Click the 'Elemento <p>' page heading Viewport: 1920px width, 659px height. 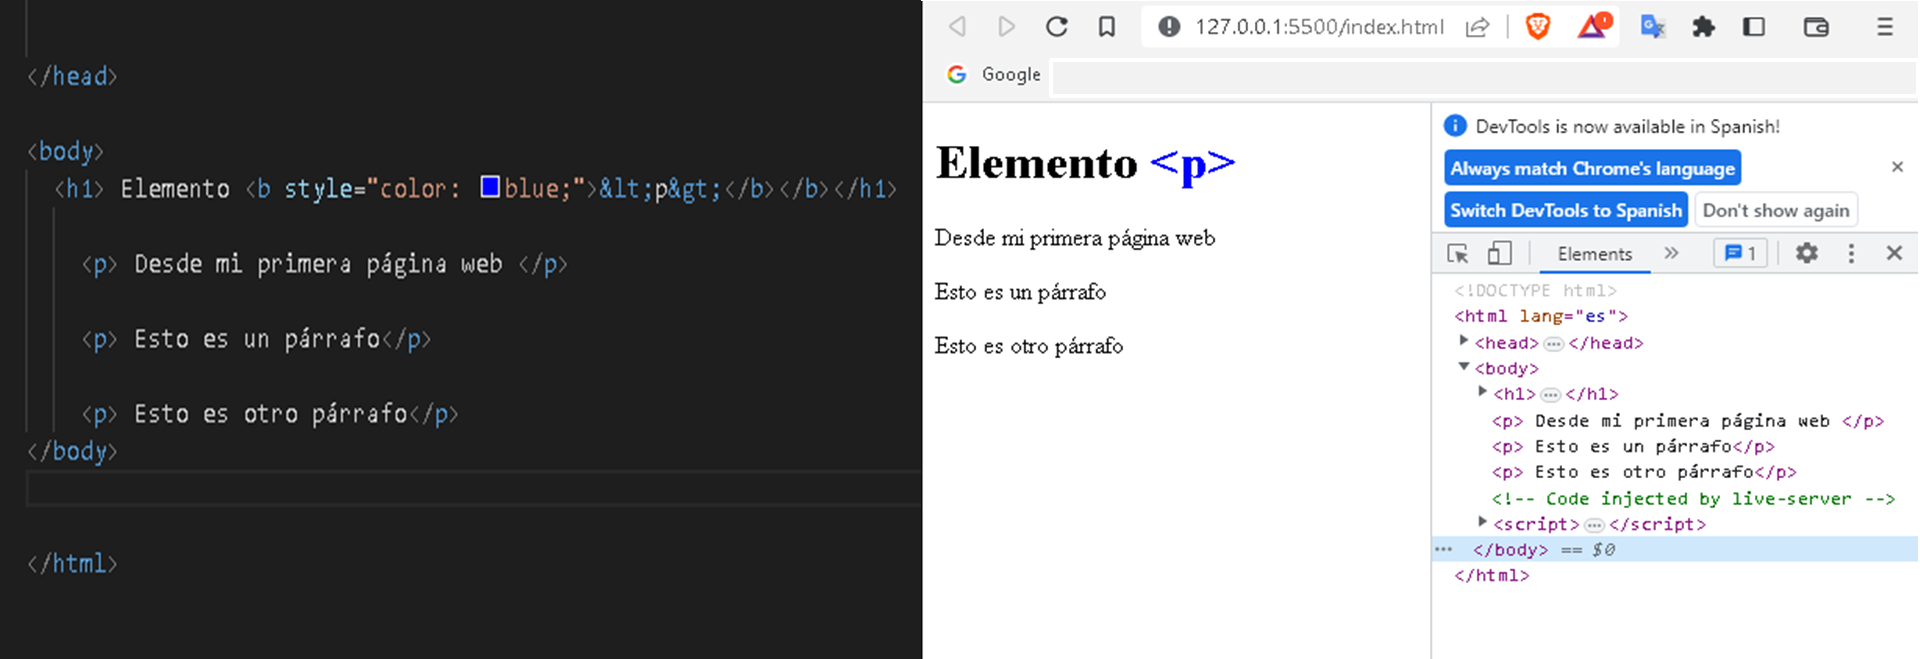(x=1085, y=163)
